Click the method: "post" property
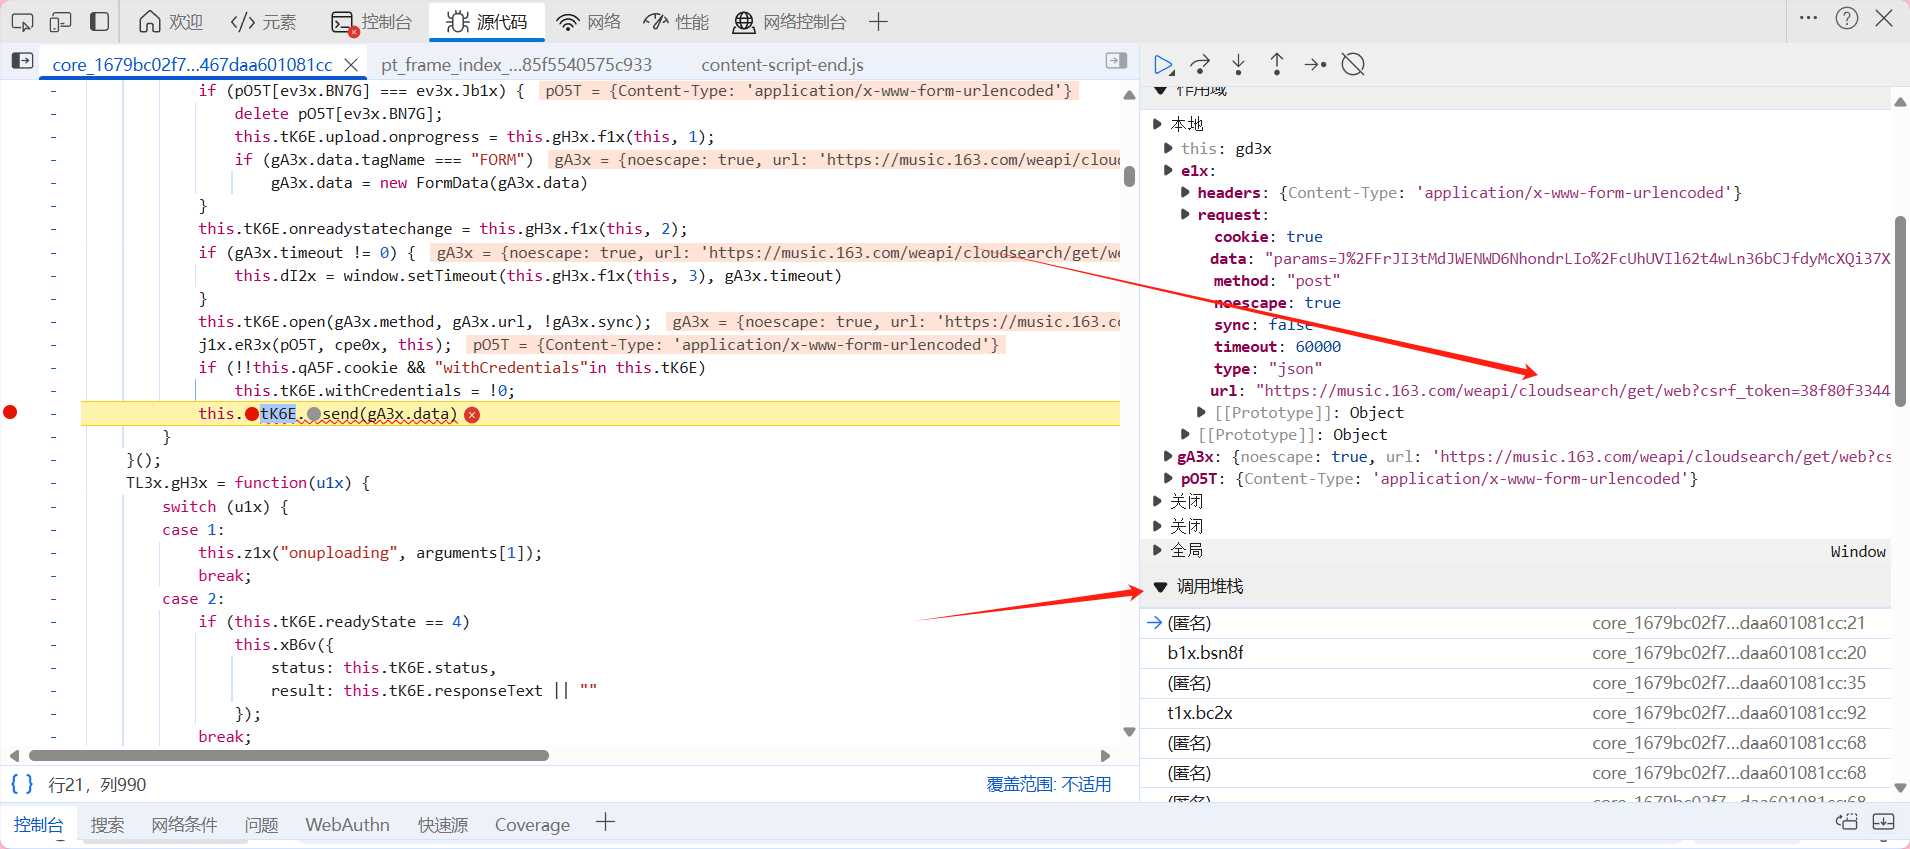Image resolution: width=1910 pixels, height=849 pixels. click(x=1276, y=280)
